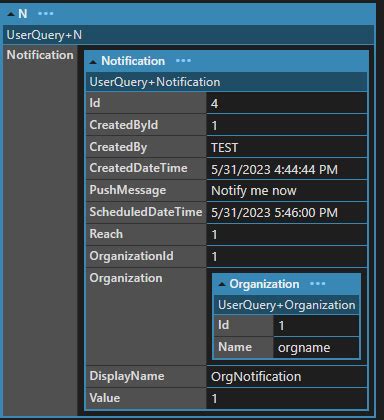Click the DisplayName field label

tap(127, 376)
